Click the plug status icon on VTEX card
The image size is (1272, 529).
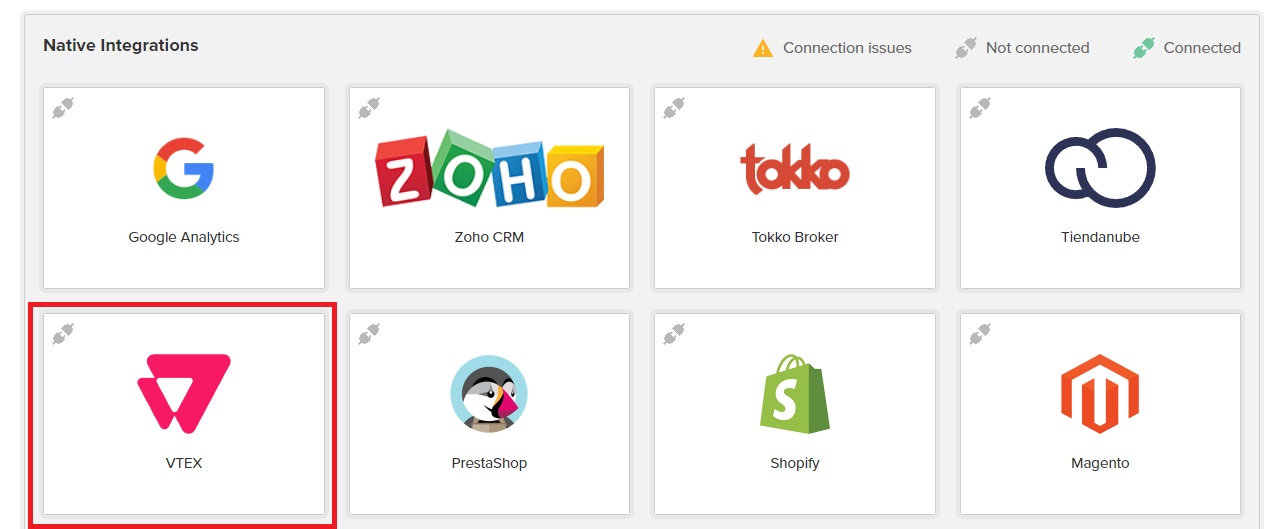point(63,333)
